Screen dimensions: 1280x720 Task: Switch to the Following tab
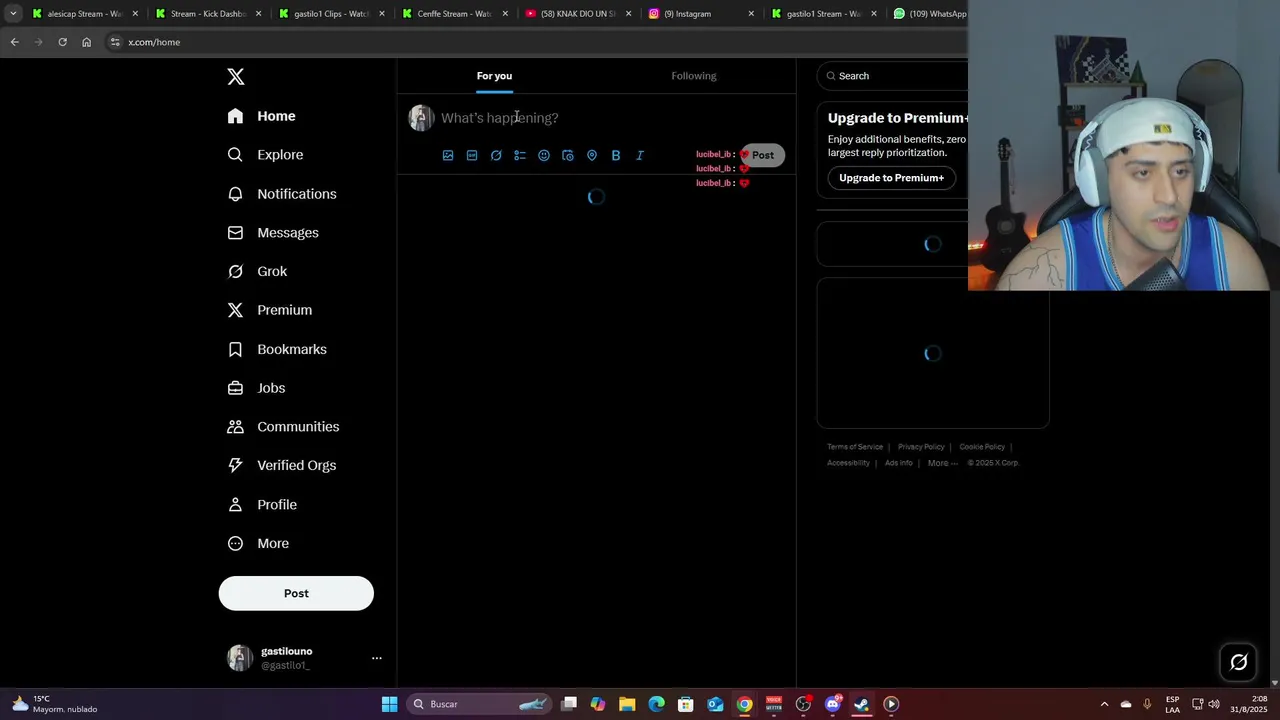[694, 76]
